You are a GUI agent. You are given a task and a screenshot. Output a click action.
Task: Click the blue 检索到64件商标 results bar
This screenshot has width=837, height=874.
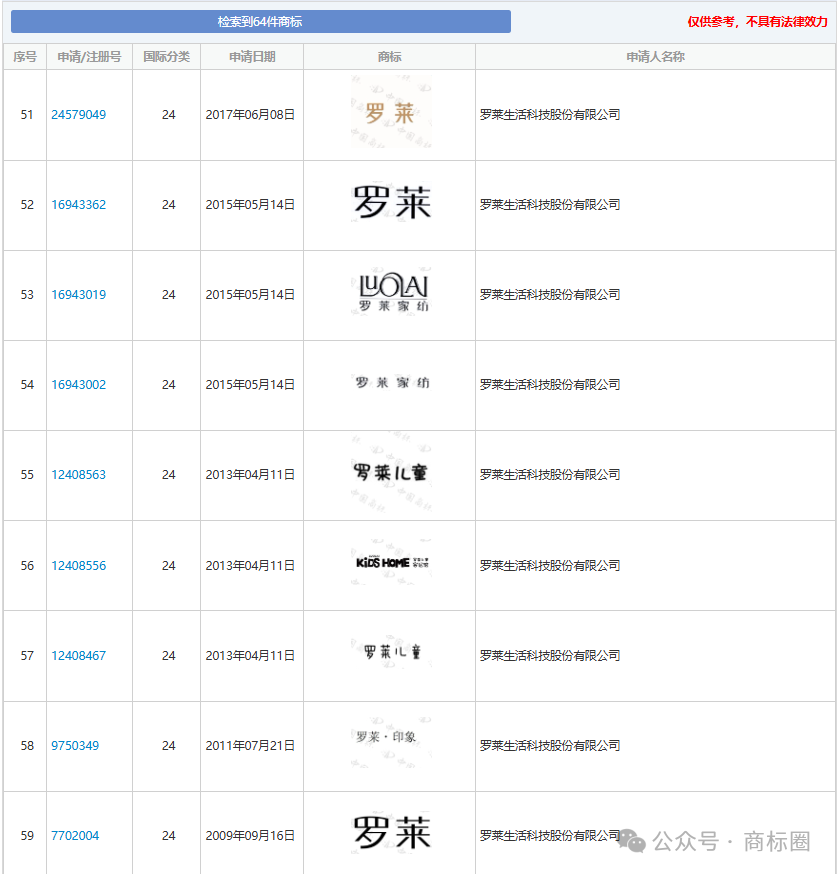click(260, 22)
